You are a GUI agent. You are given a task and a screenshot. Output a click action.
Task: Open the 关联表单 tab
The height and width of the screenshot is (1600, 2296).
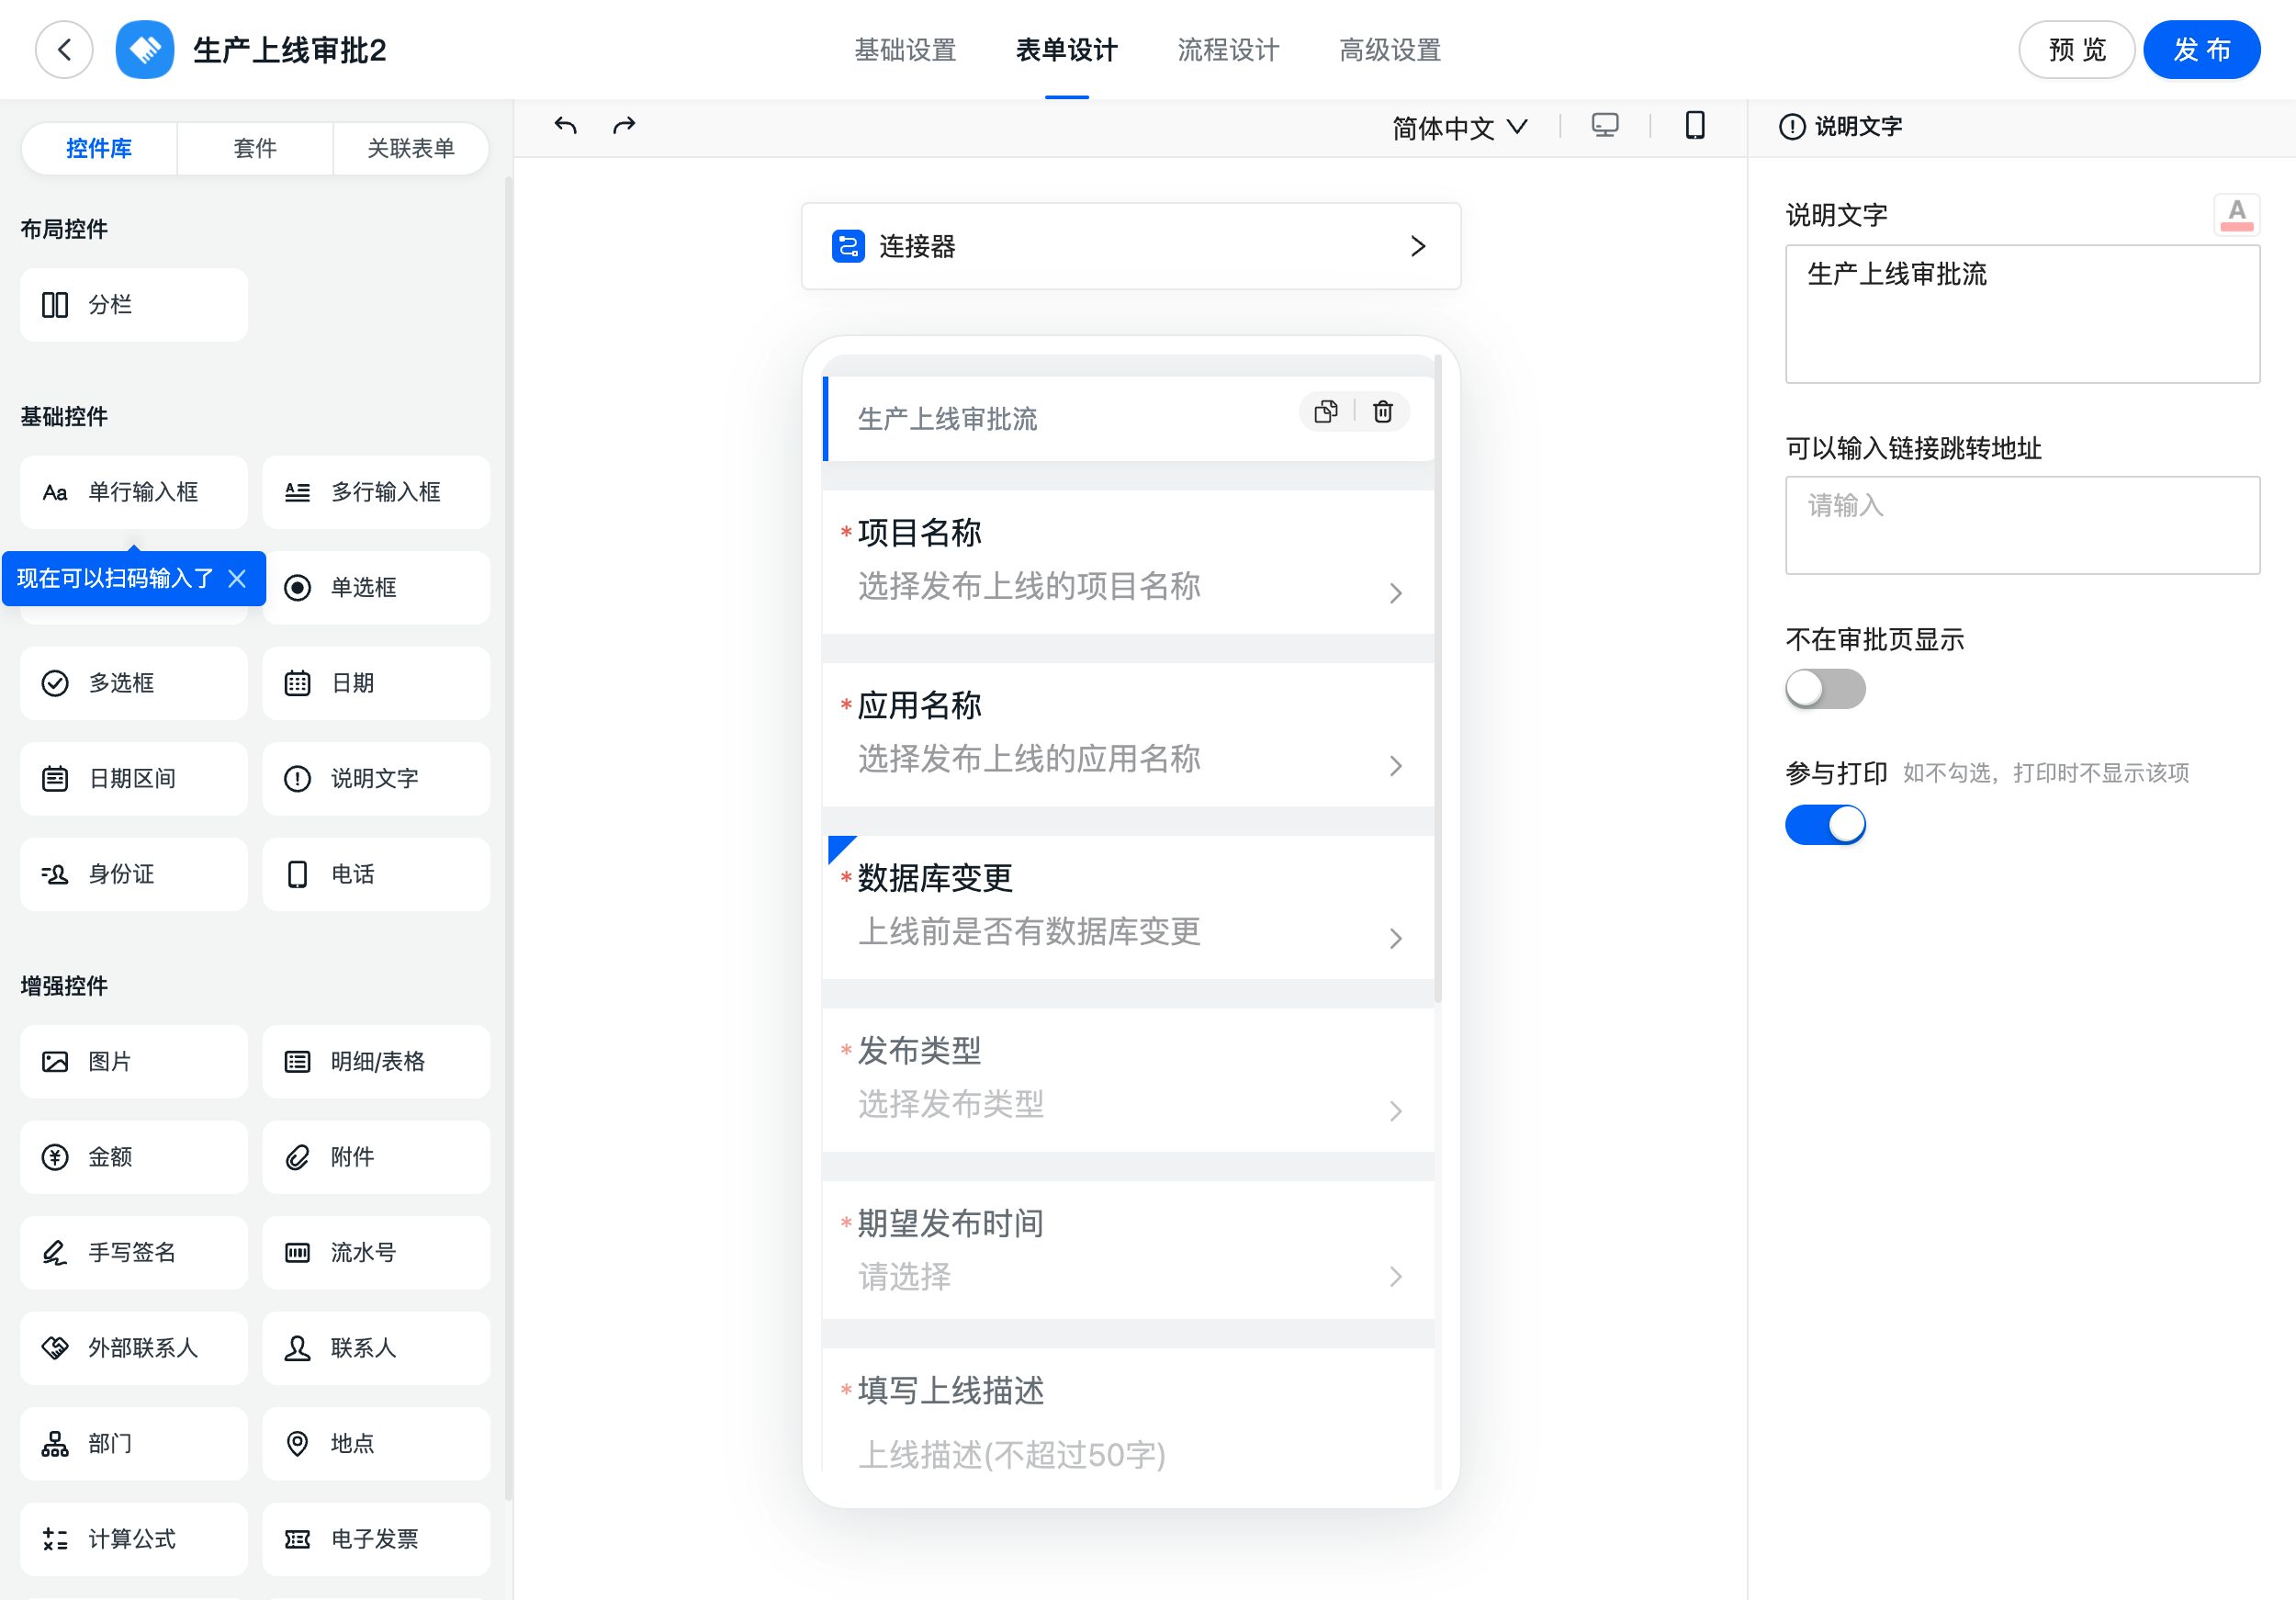[410, 149]
